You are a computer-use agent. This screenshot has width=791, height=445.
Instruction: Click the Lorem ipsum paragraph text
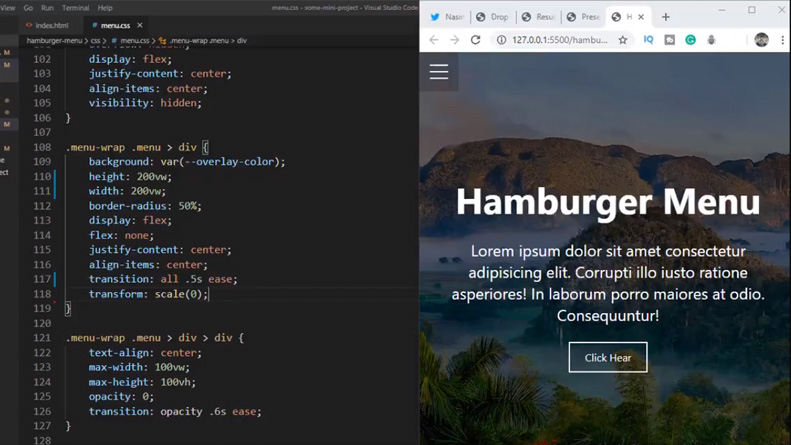pos(608,283)
